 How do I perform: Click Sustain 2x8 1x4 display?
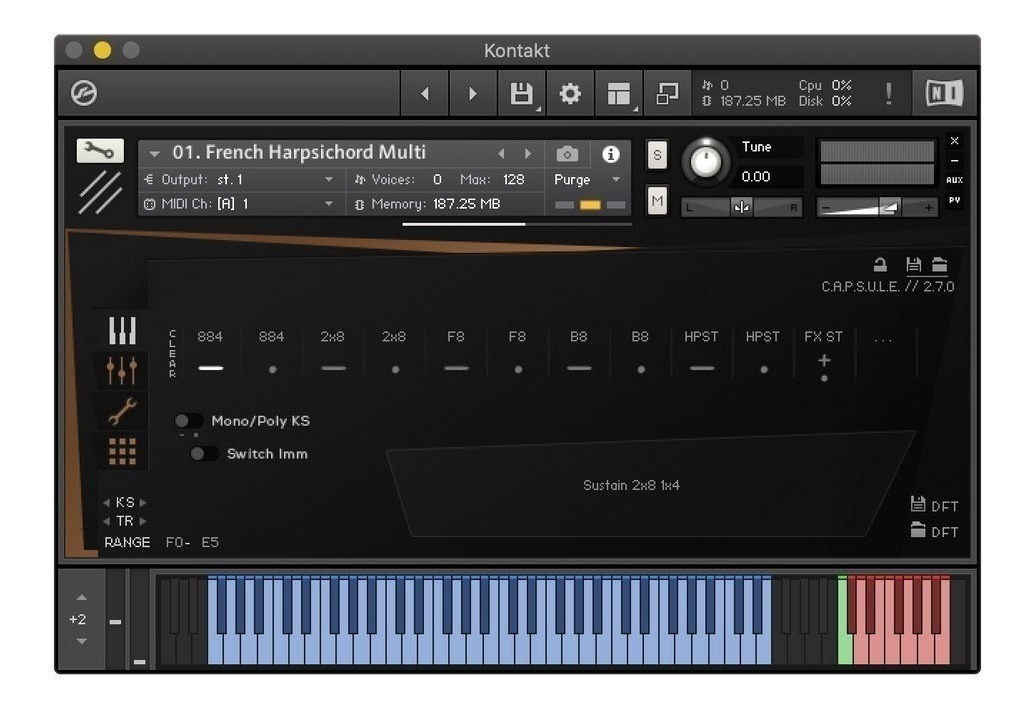[631, 485]
